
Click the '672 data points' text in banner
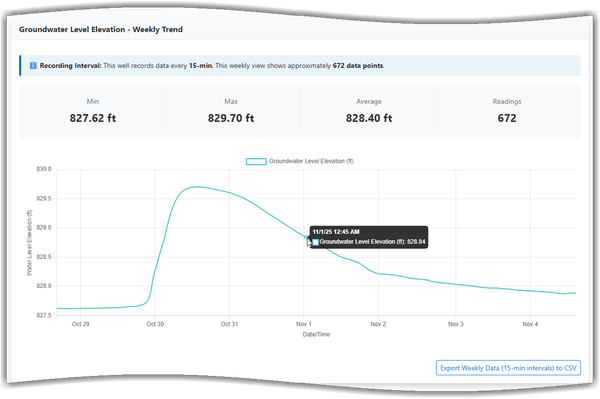tap(358, 66)
